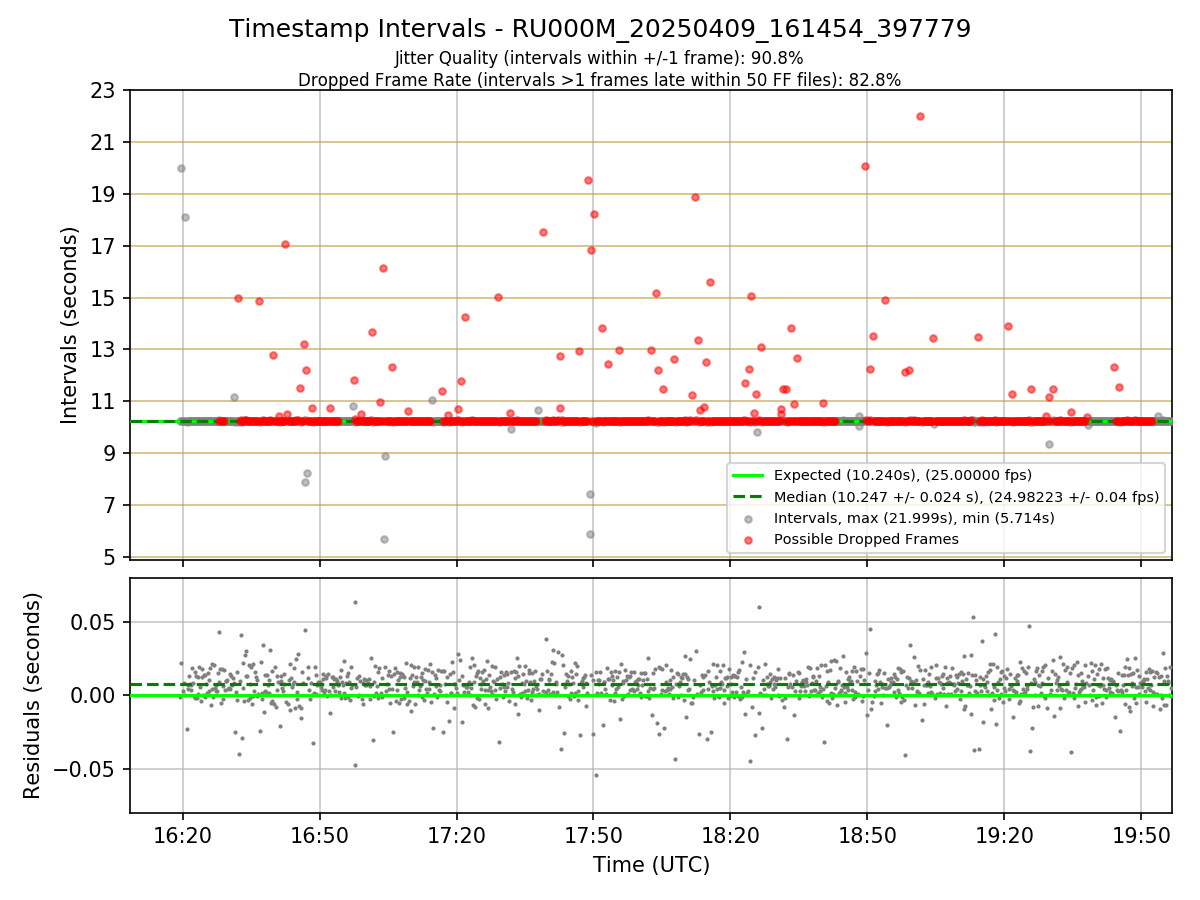Image resolution: width=1200 pixels, height=900 pixels.
Task: Click the lowest gray point near 5.7 seconds
Action: point(384,539)
